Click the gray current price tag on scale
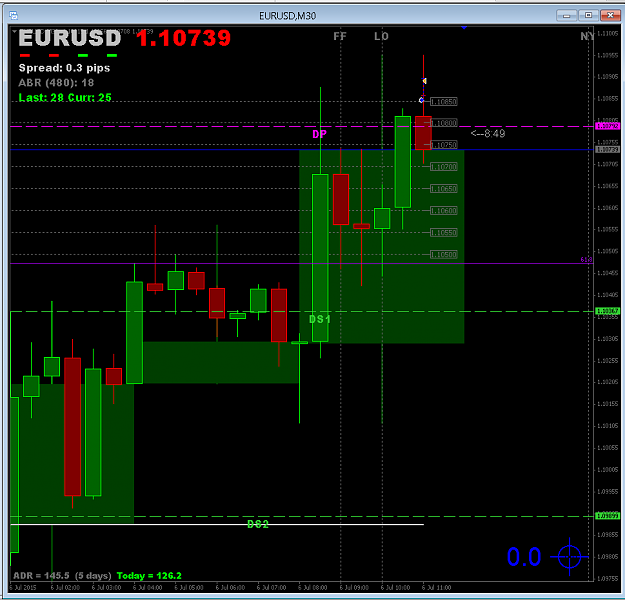Image resolution: width=625 pixels, height=600 pixels. pyautogui.click(x=607, y=150)
